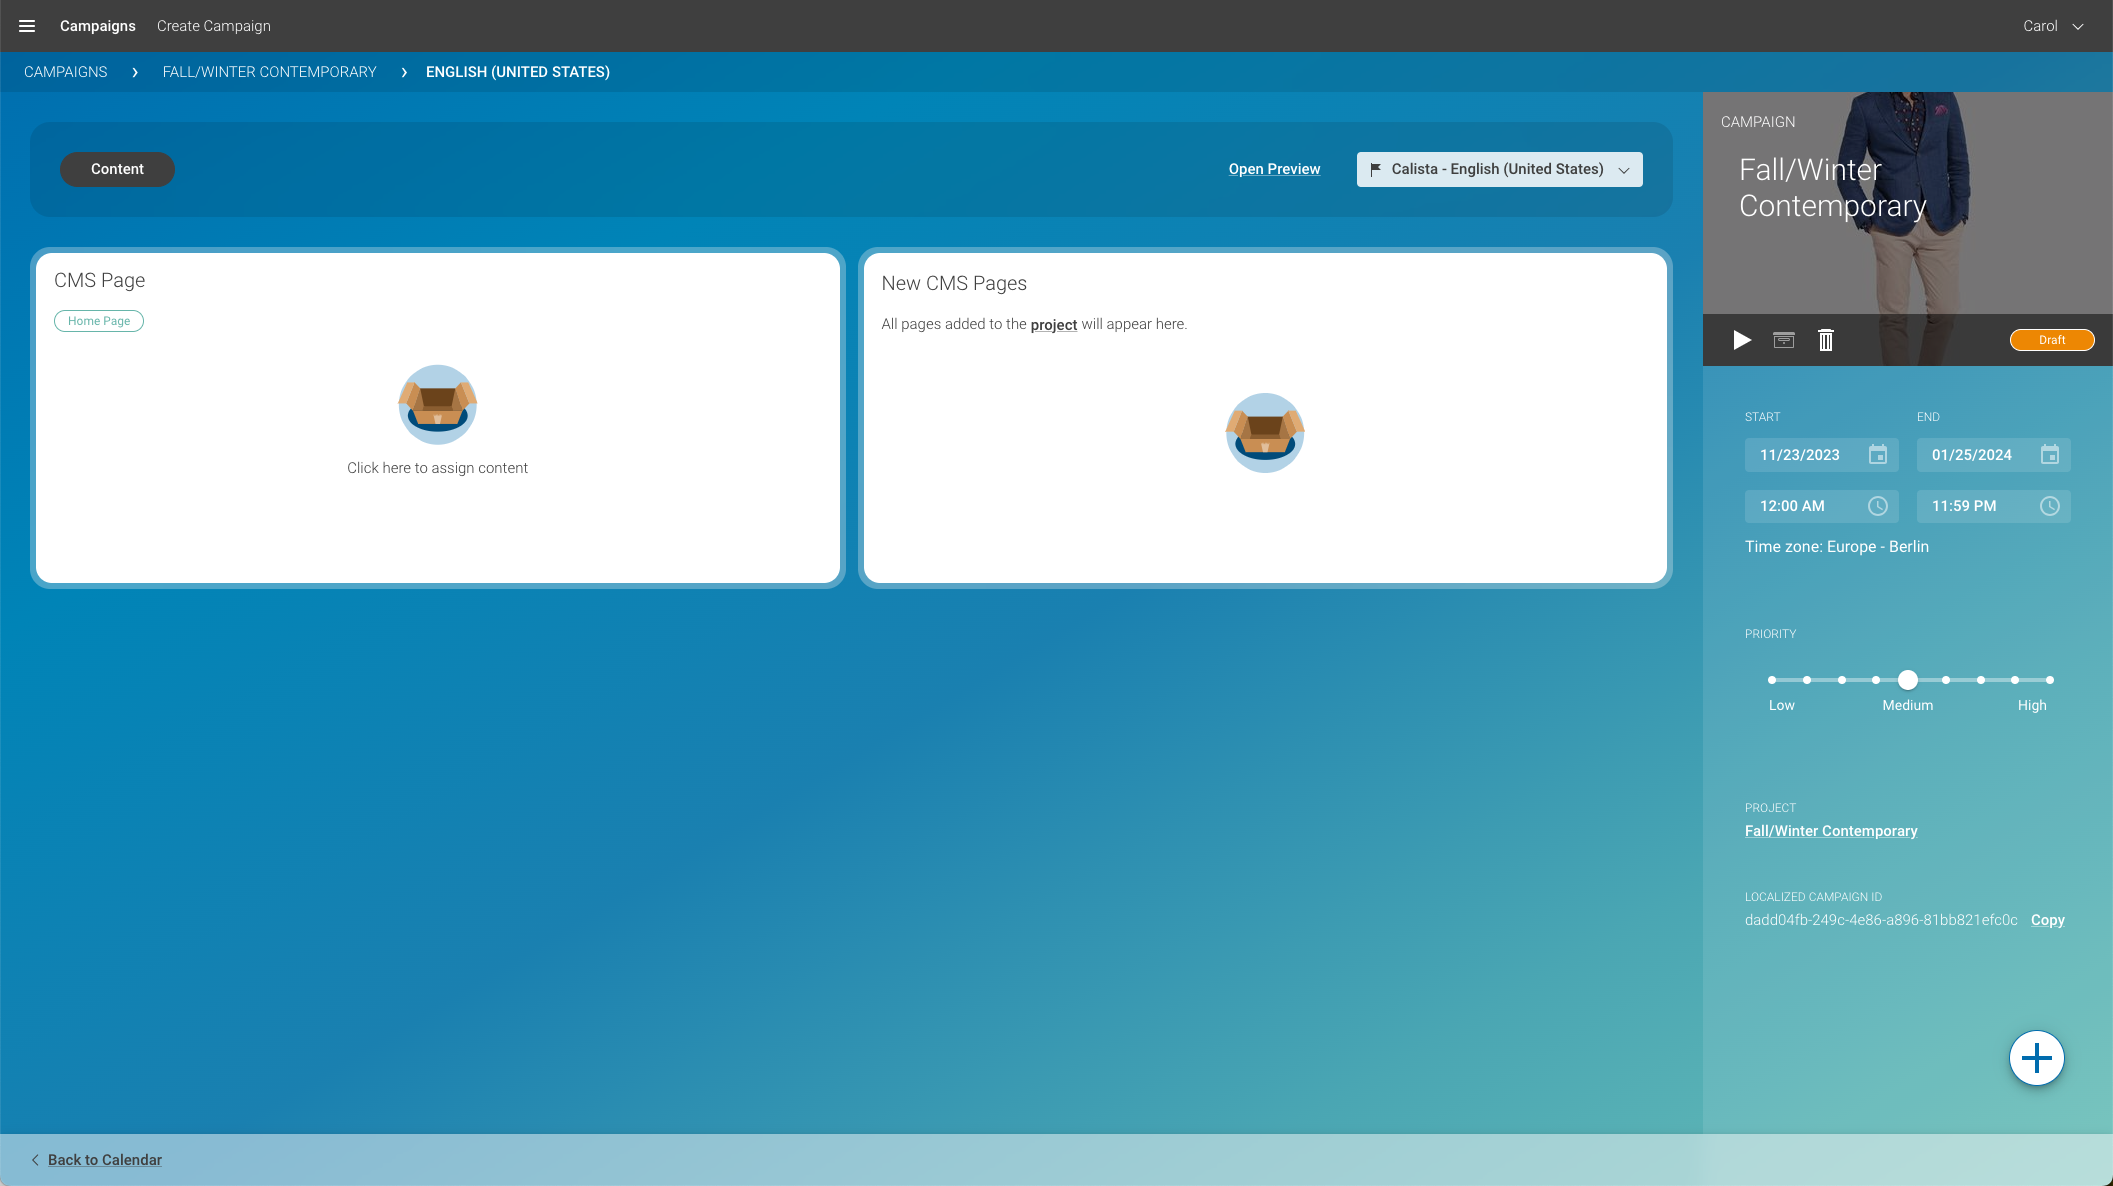
Task: Open the end date calendar picker
Action: click(2049, 455)
